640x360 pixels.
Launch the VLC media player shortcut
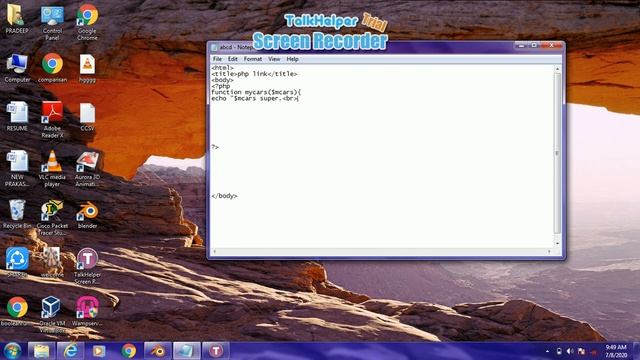coord(52,169)
